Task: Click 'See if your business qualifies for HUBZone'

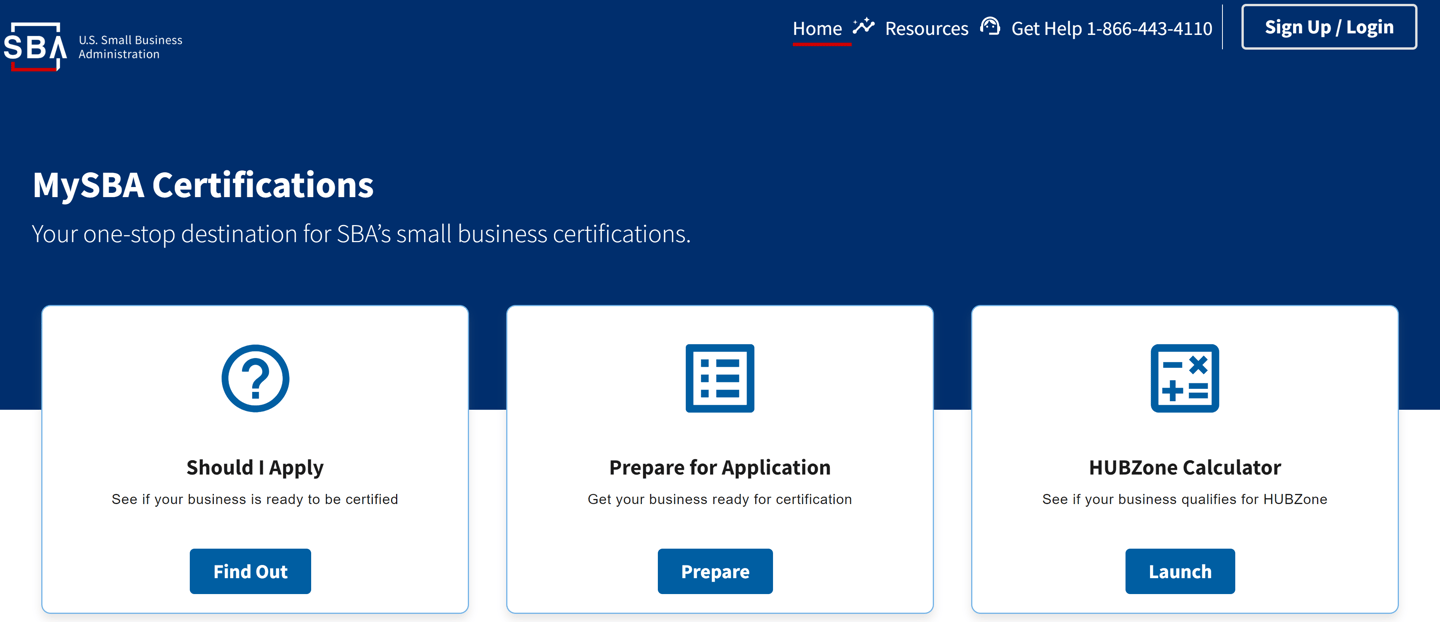Action: 1185,499
